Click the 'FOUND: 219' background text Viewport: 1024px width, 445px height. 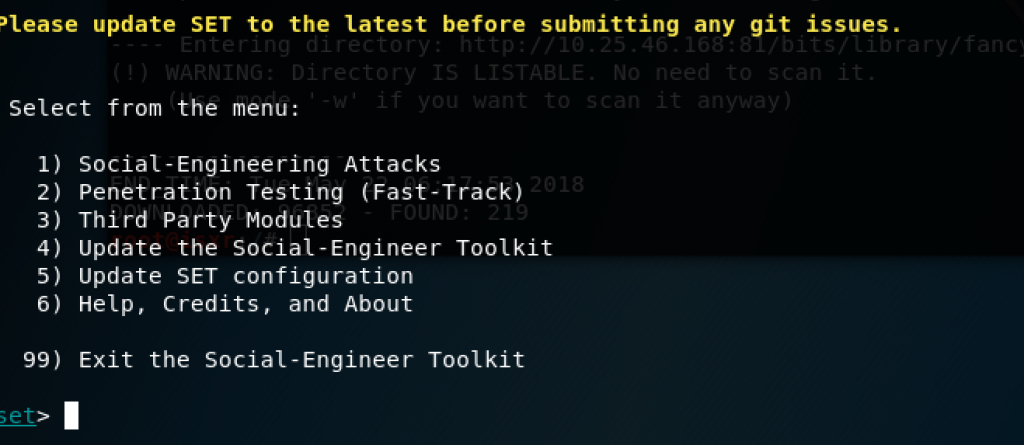[459, 212]
